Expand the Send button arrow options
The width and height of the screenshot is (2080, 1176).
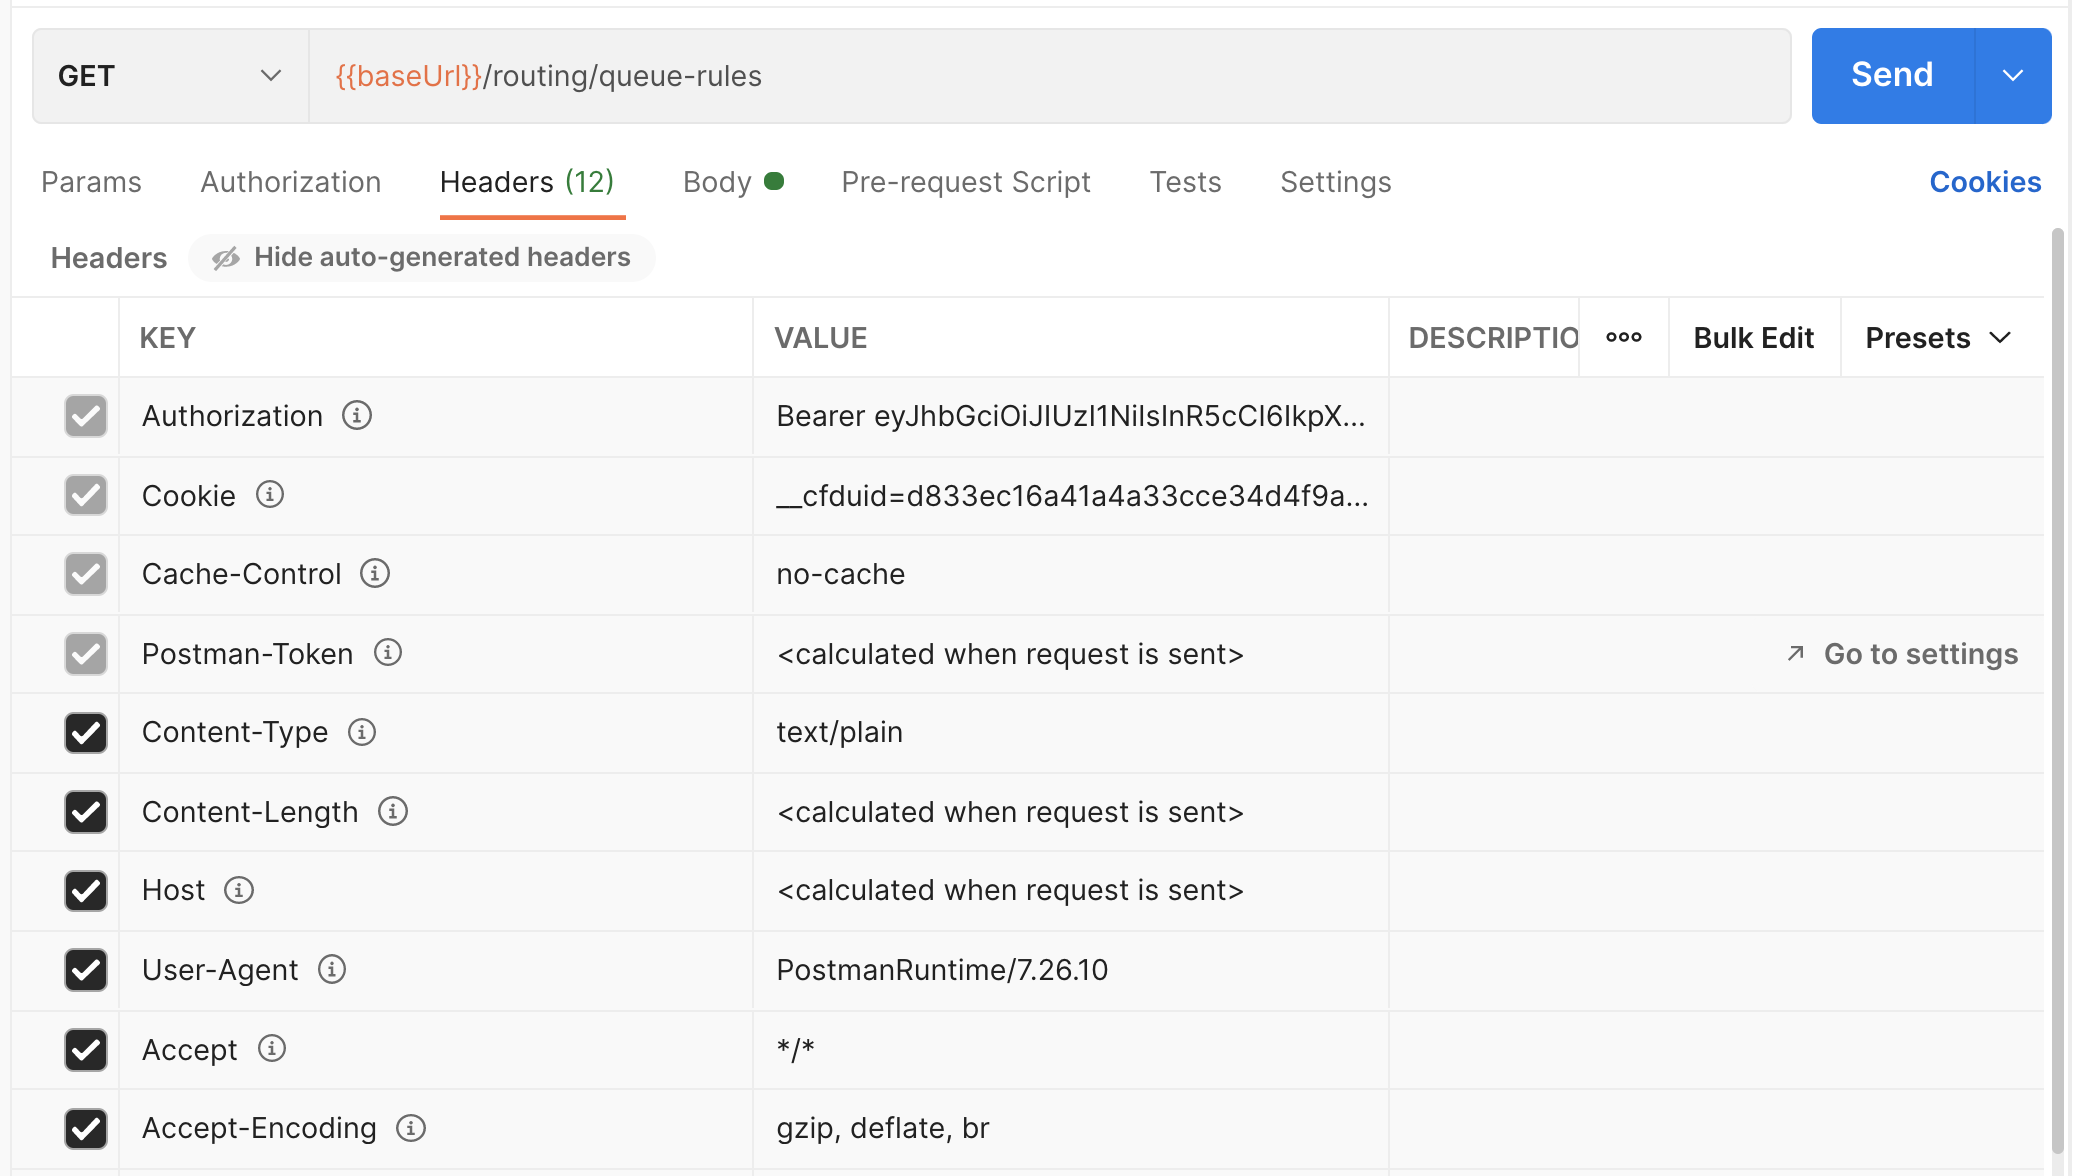pos(2012,76)
